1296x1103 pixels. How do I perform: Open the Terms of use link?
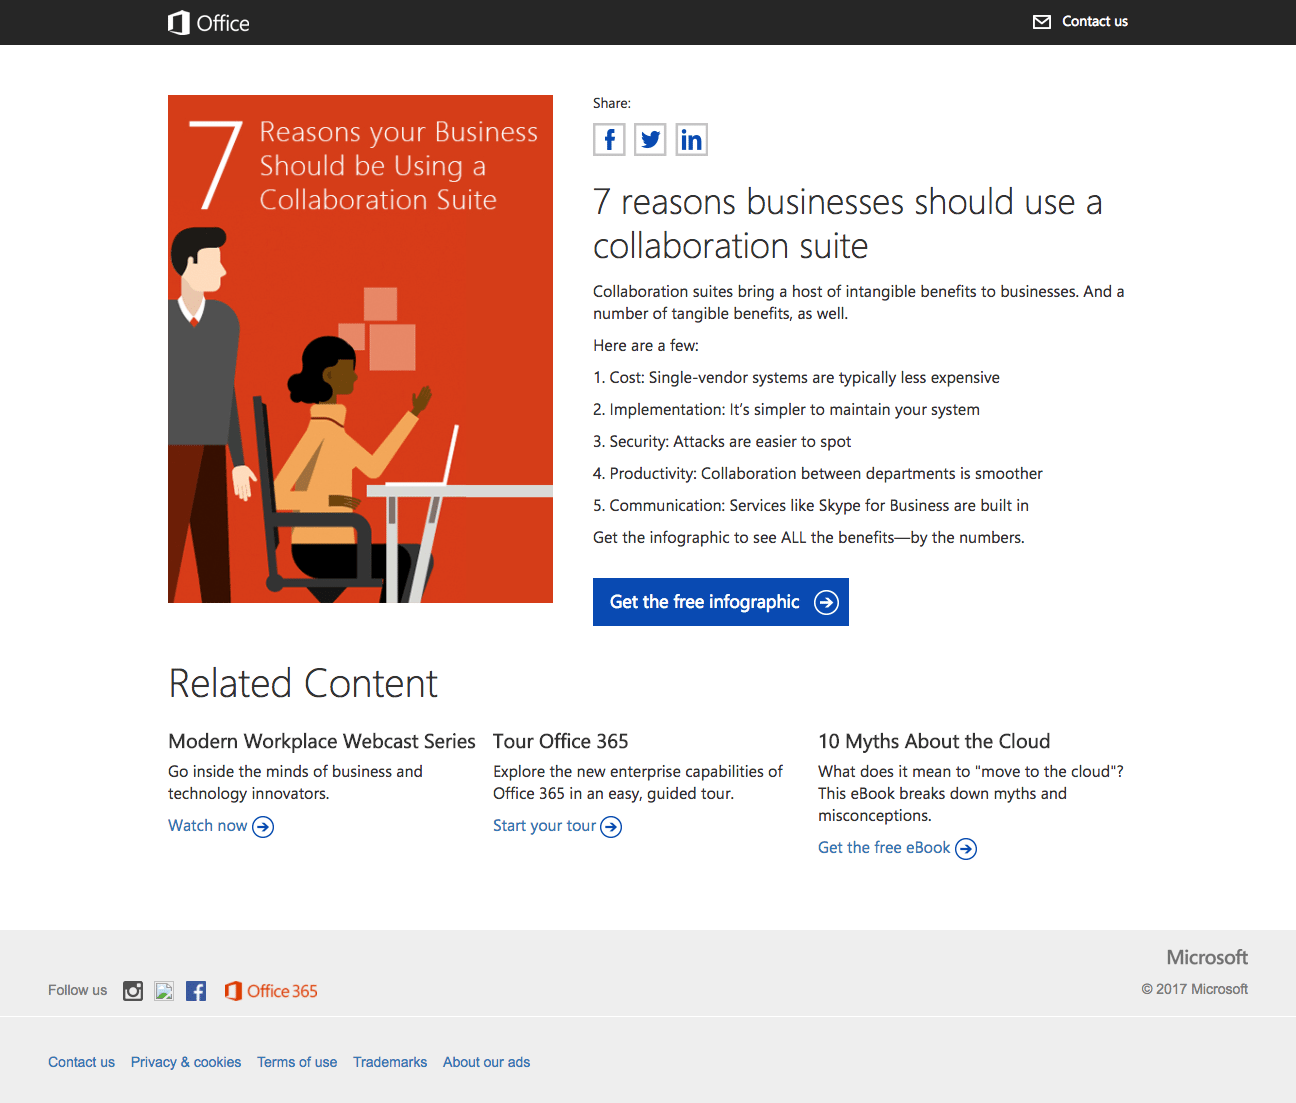(297, 1062)
